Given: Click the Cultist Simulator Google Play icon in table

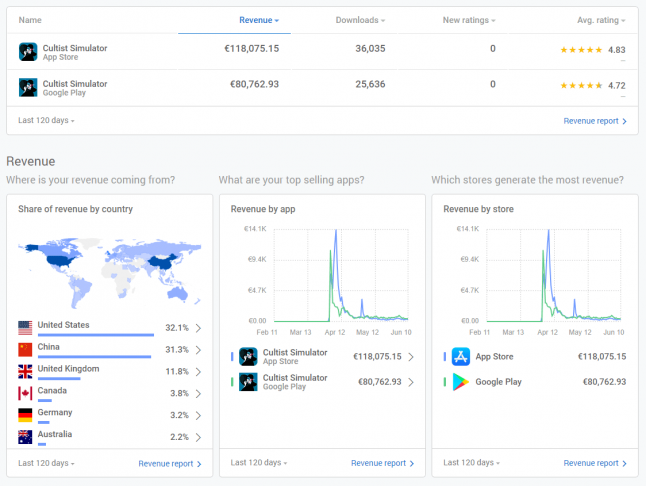Looking at the screenshot, I should coord(28,88).
